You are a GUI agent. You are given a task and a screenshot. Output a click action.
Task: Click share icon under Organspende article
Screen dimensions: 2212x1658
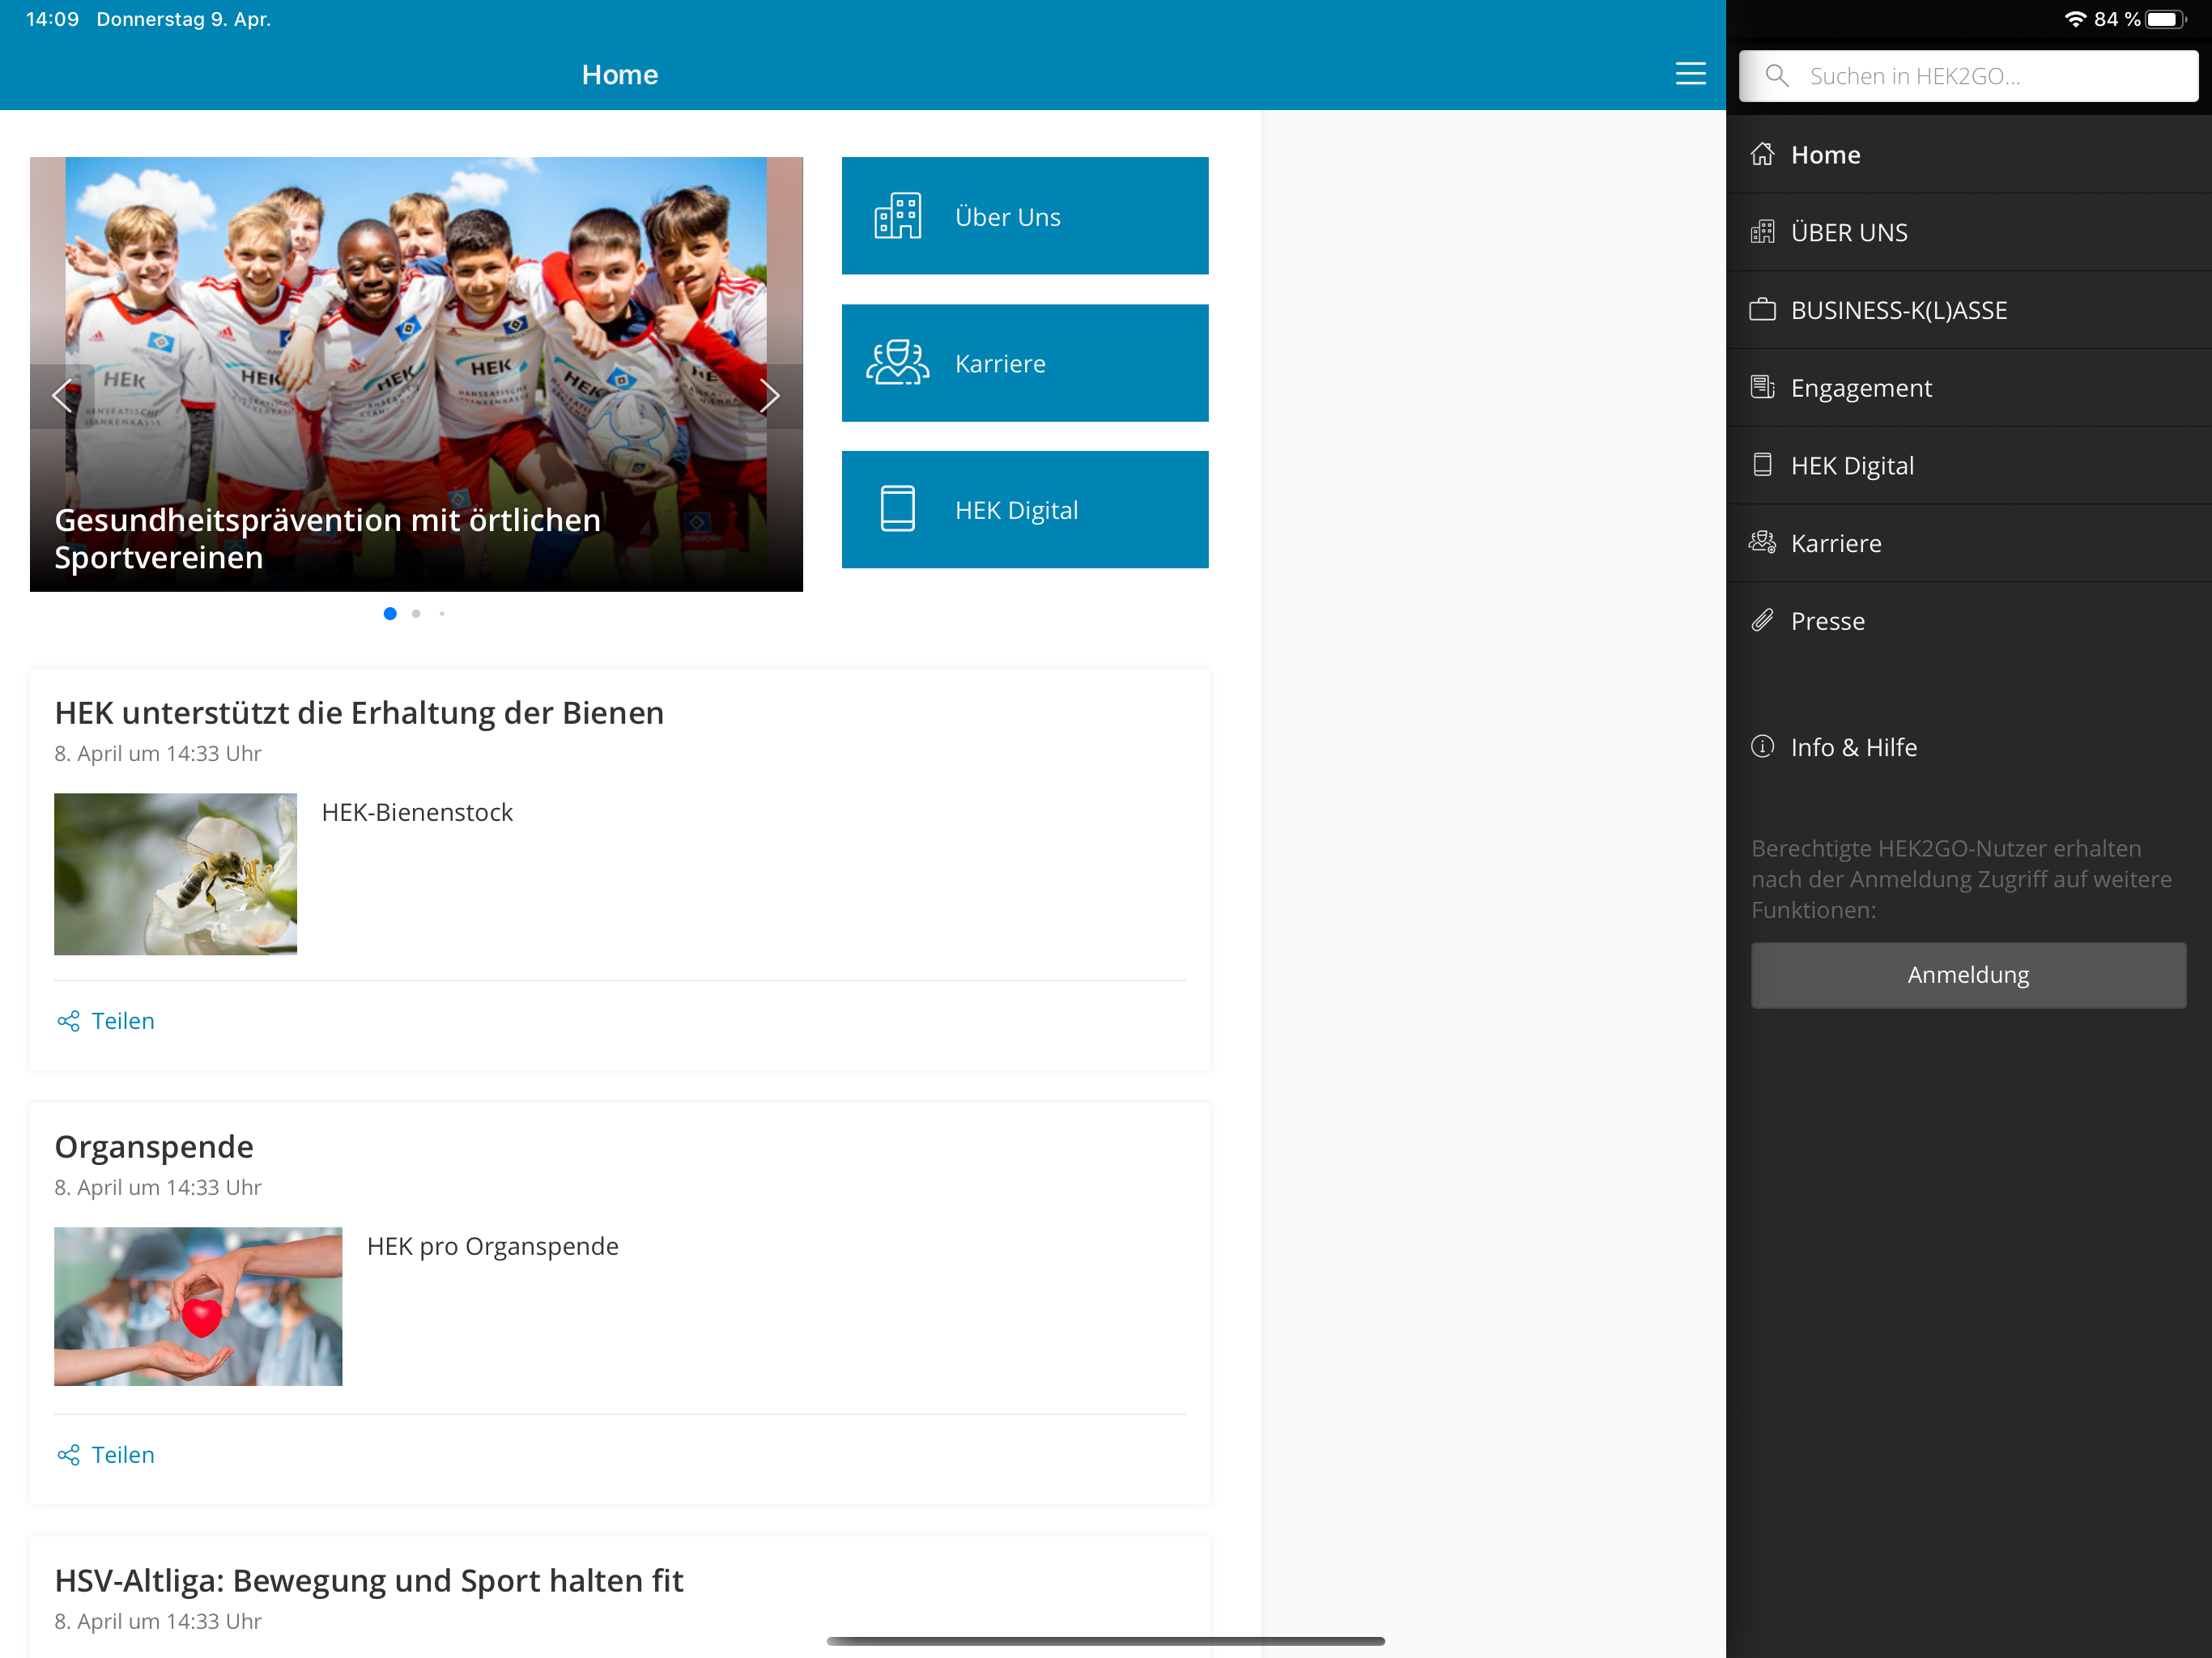coord(68,1455)
